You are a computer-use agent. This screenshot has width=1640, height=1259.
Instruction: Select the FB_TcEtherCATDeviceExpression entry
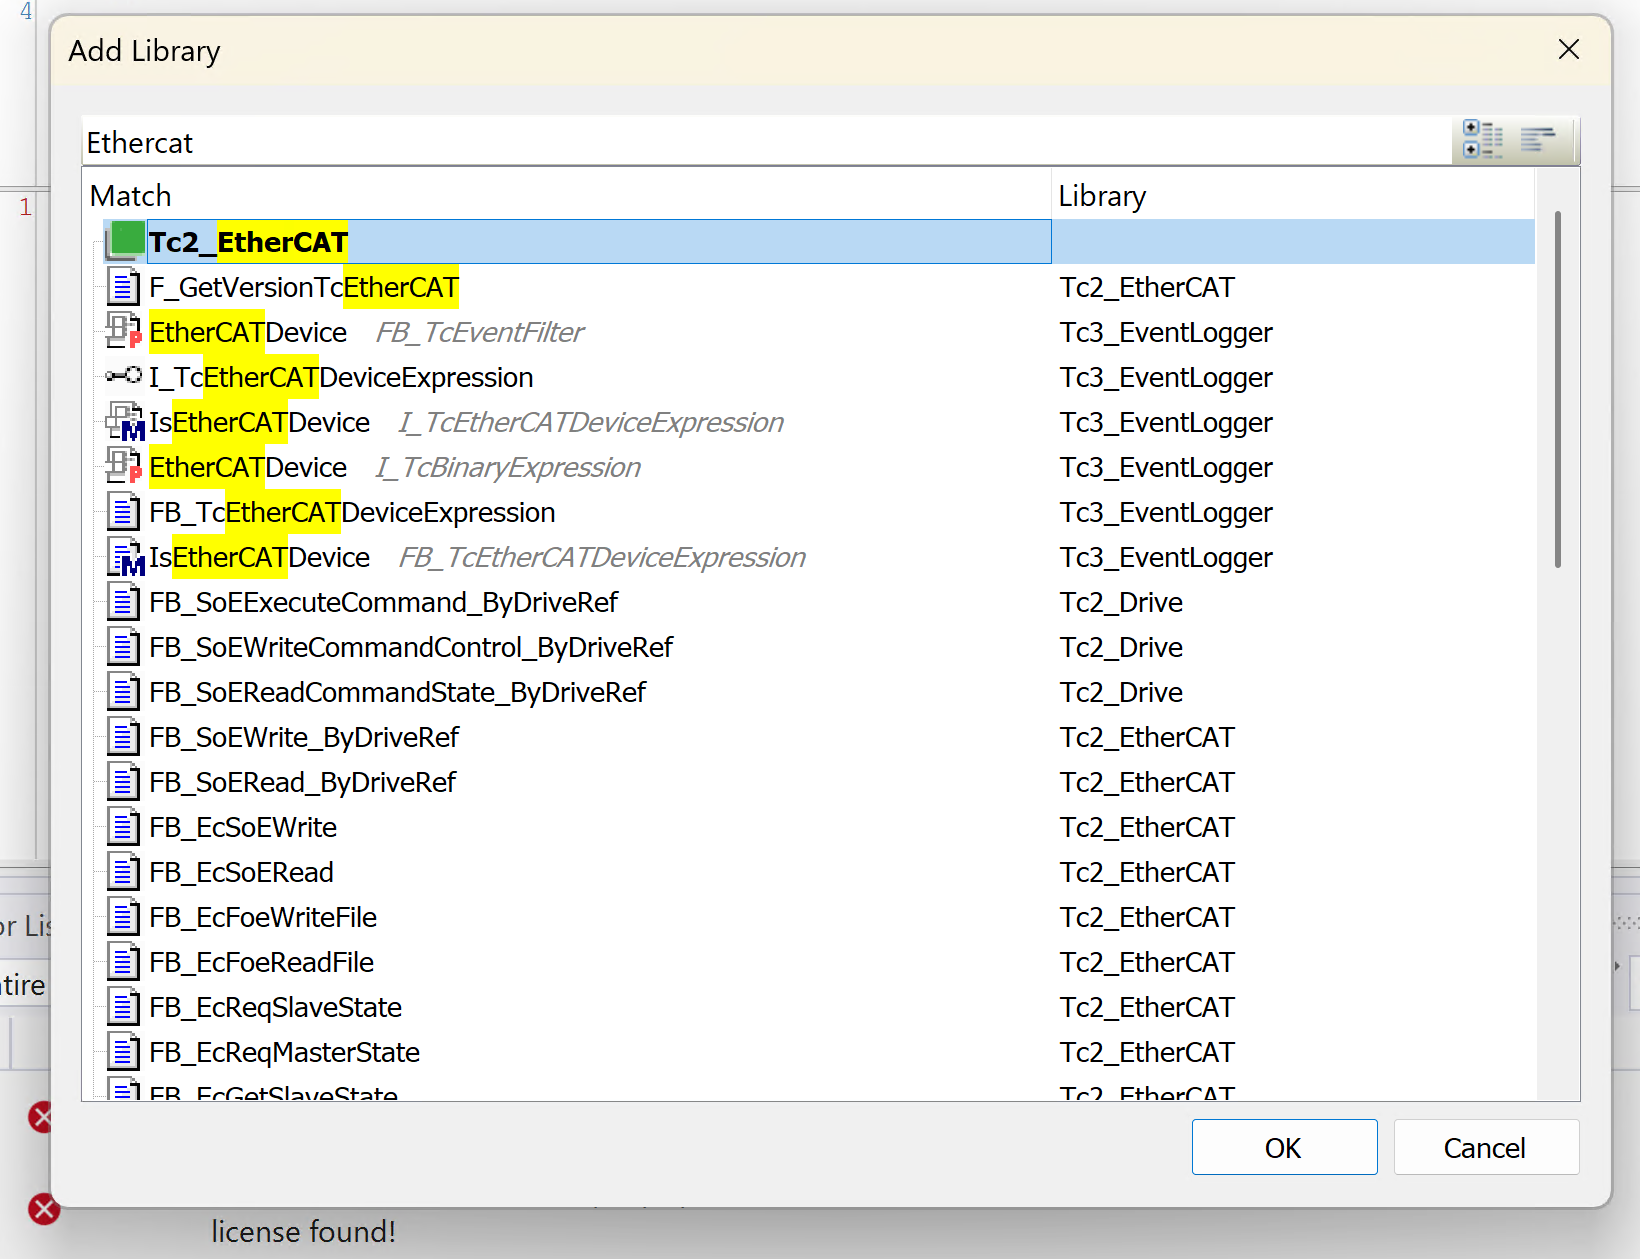(x=352, y=512)
